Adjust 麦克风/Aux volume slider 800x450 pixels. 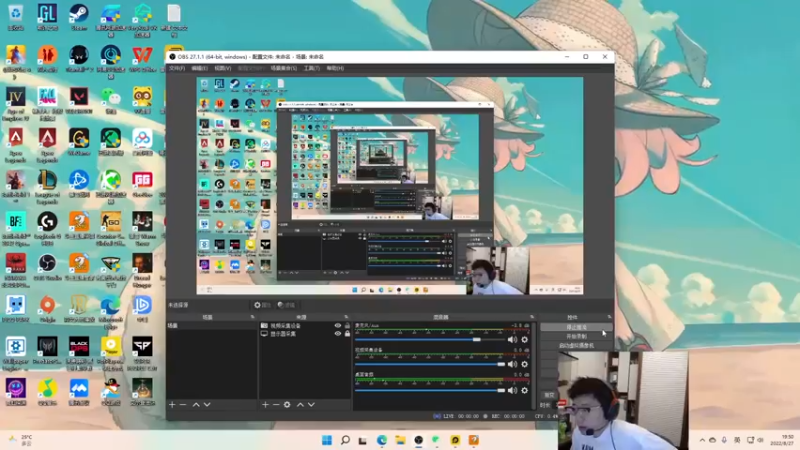(430, 340)
